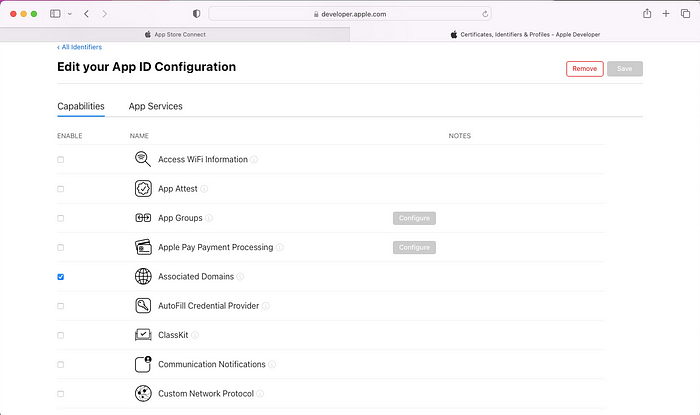
Task: Enable the ClassKit checkbox
Action: click(61, 336)
